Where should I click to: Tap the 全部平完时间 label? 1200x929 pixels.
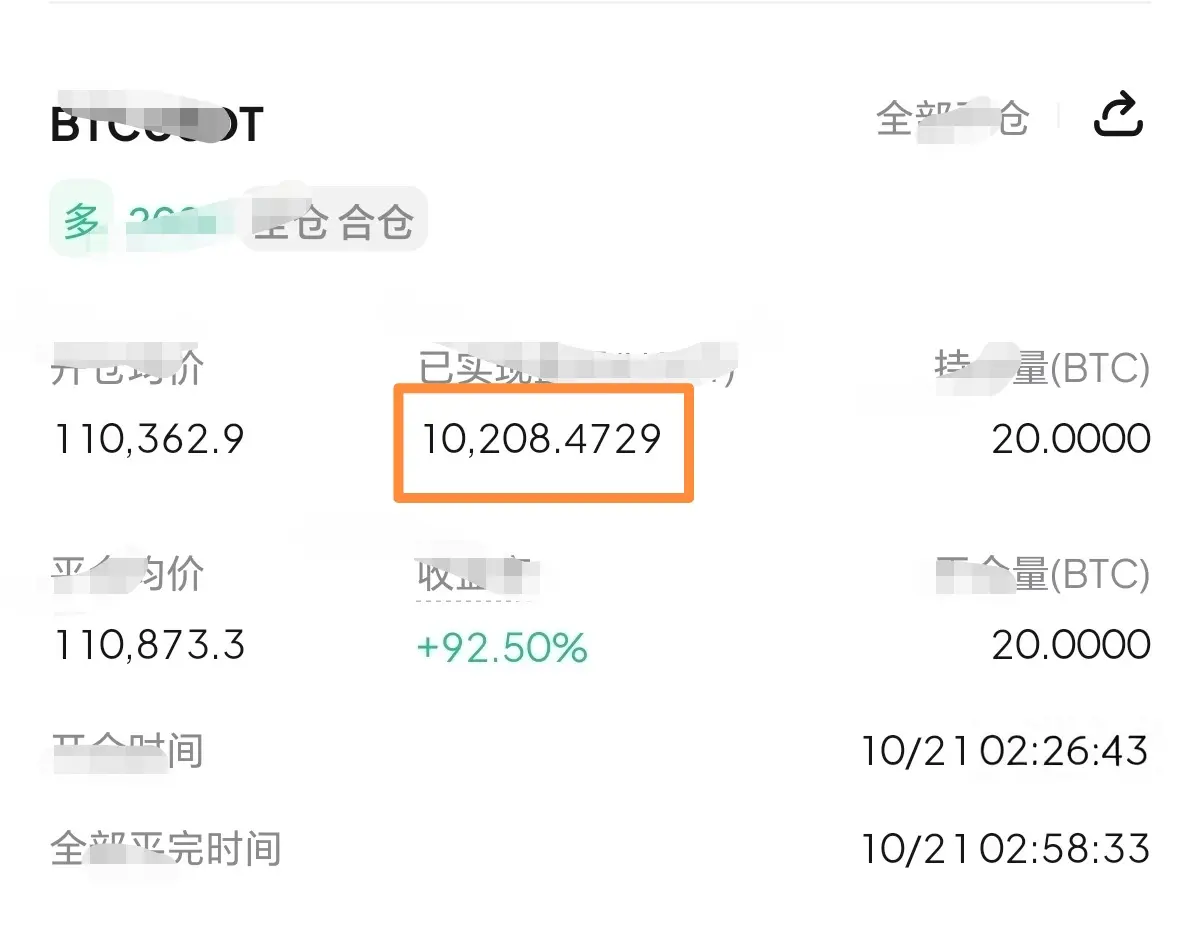(166, 849)
